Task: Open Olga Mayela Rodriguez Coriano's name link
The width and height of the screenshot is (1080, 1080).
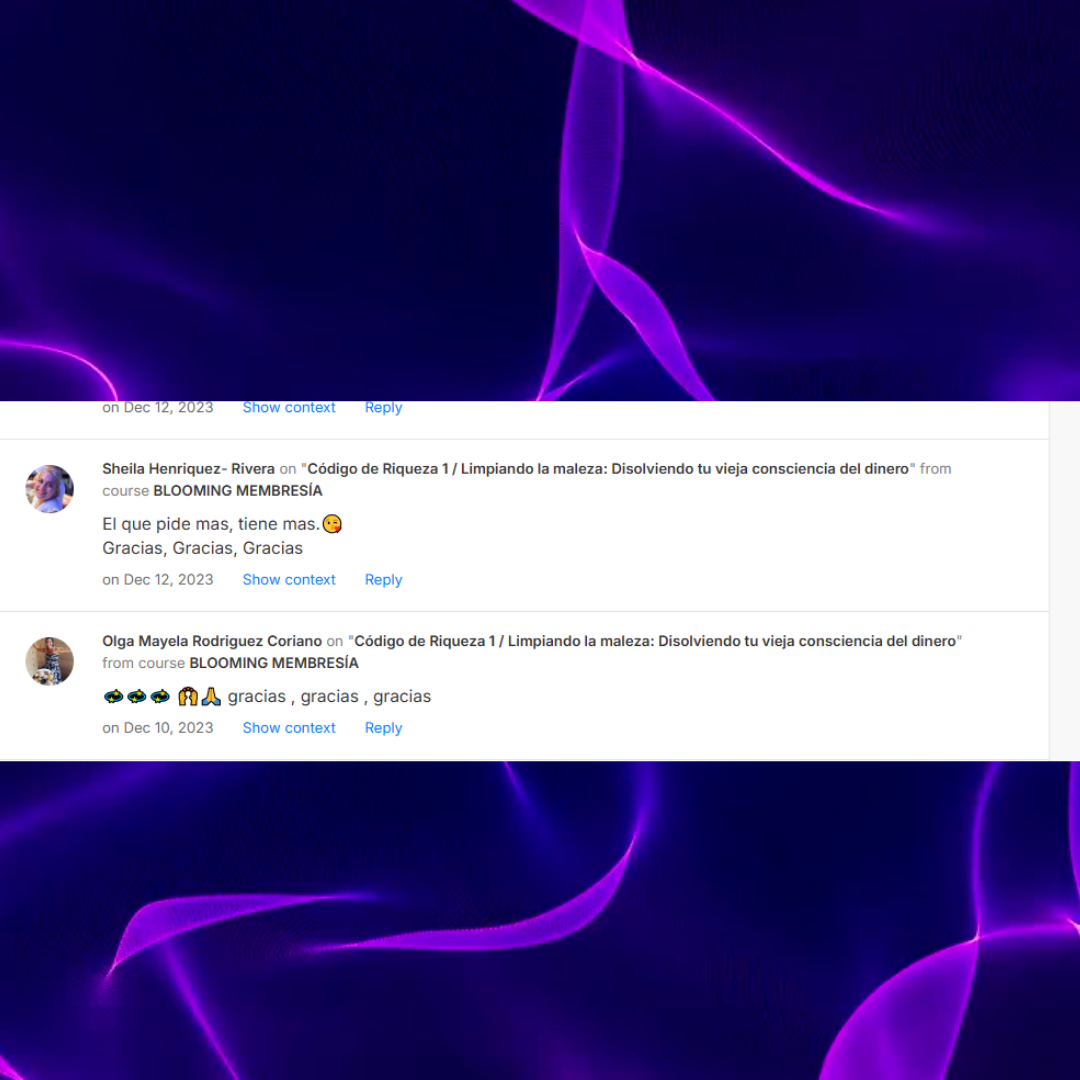Action: tap(212, 641)
